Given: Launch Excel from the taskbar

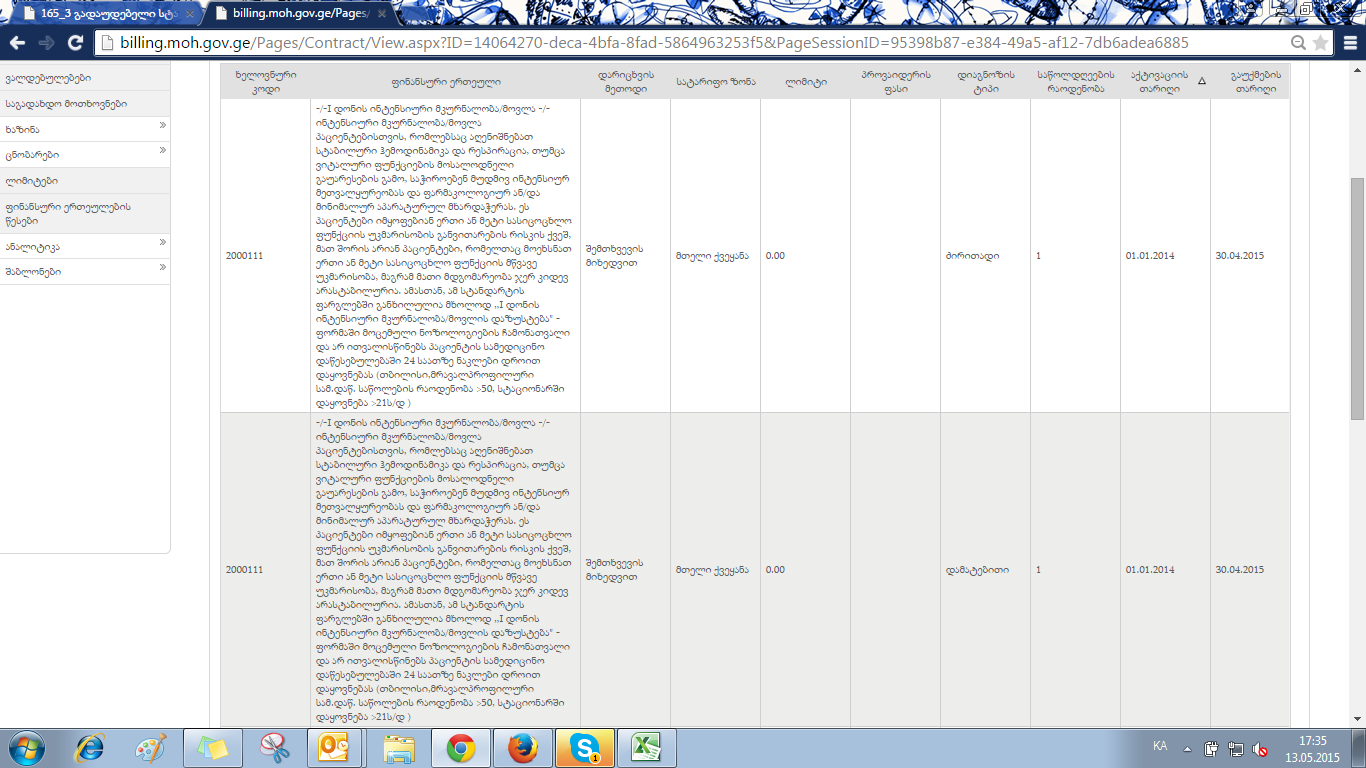Looking at the screenshot, I should pyautogui.click(x=646, y=748).
